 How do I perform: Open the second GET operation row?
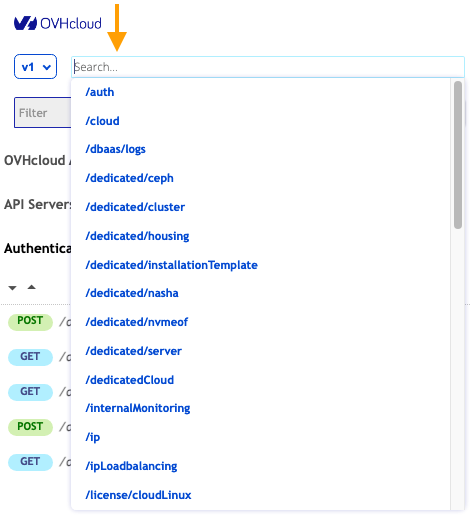[x=39, y=392]
